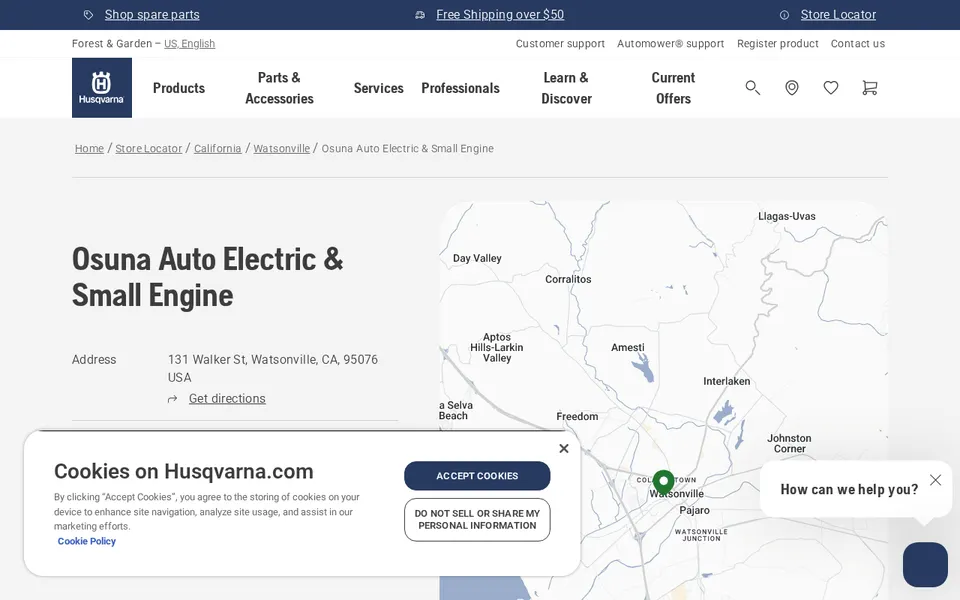
Task: Click Get directions link
Action: [227, 399]
